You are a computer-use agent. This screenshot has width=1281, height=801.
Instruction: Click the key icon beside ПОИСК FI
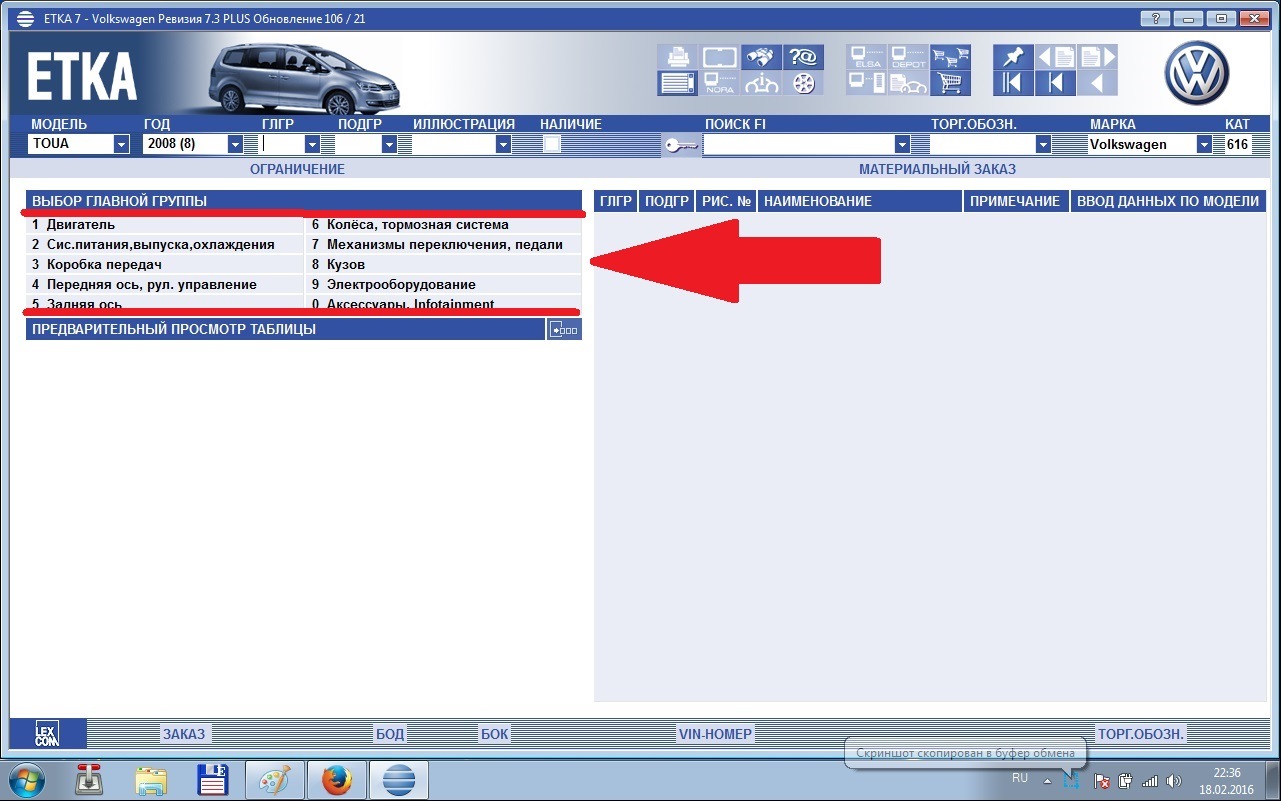tap(681, 146)
